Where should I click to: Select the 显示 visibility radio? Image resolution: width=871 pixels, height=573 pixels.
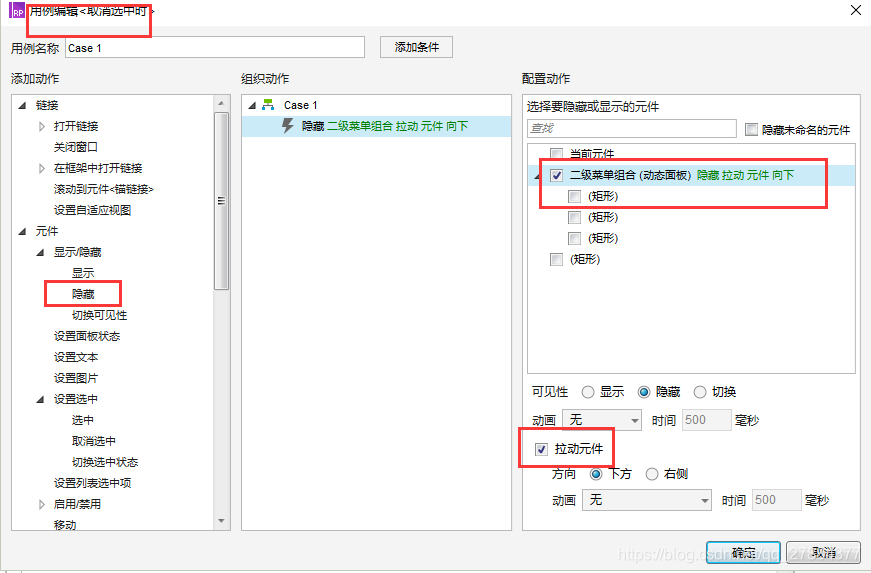coord(588,392)
